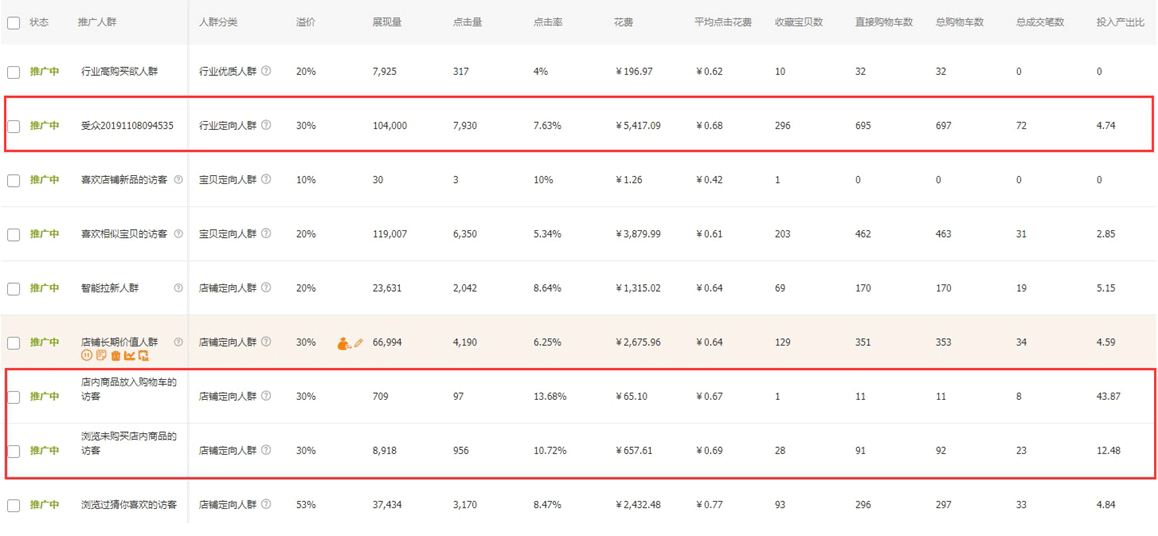
Task: Click the orange person icon in 溢价 column
Action: [344, 343]
